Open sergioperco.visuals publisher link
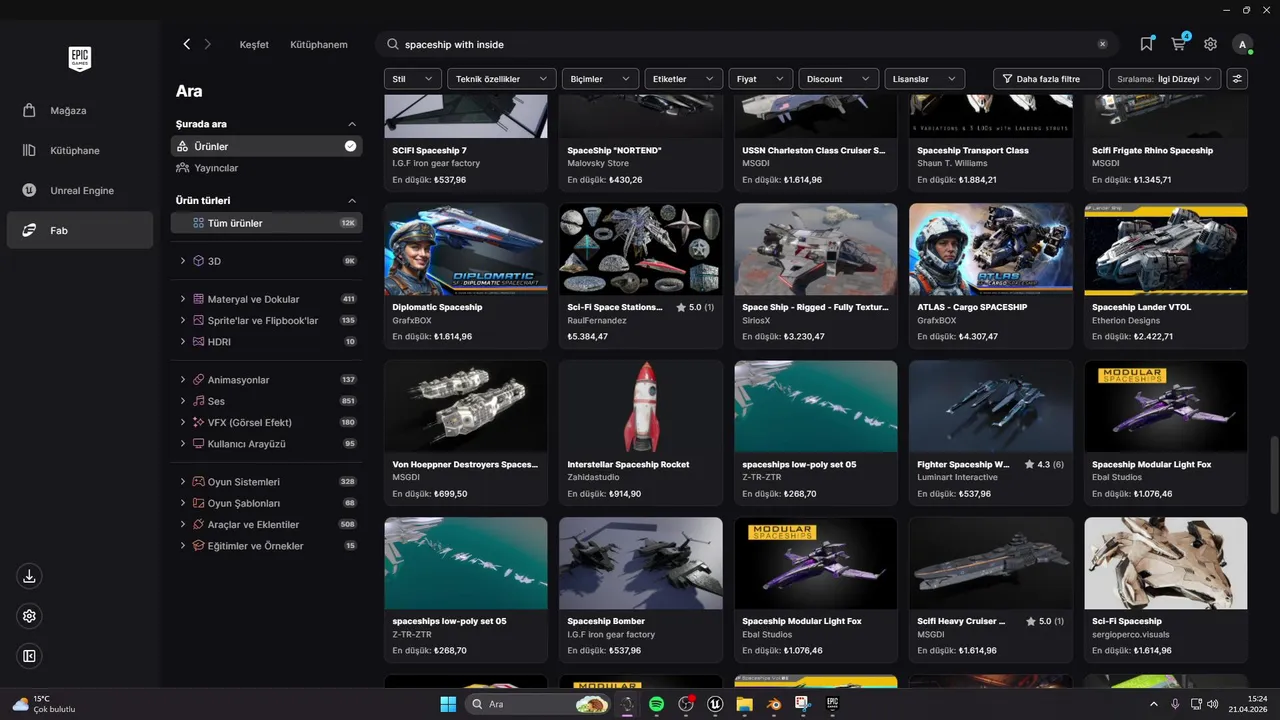Viewport: 1280px width, 720px height. tap(1131, 635)
